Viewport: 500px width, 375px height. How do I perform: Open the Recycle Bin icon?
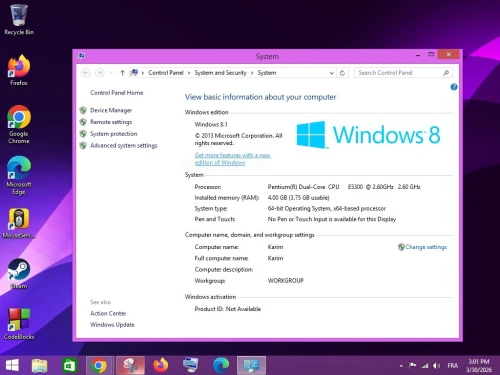(19, 19)
